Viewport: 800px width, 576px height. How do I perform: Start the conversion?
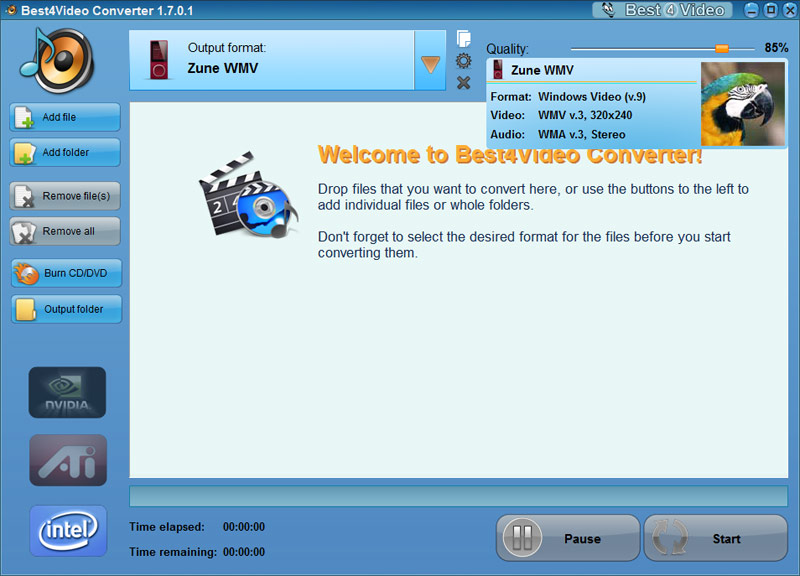click(715, 538)
